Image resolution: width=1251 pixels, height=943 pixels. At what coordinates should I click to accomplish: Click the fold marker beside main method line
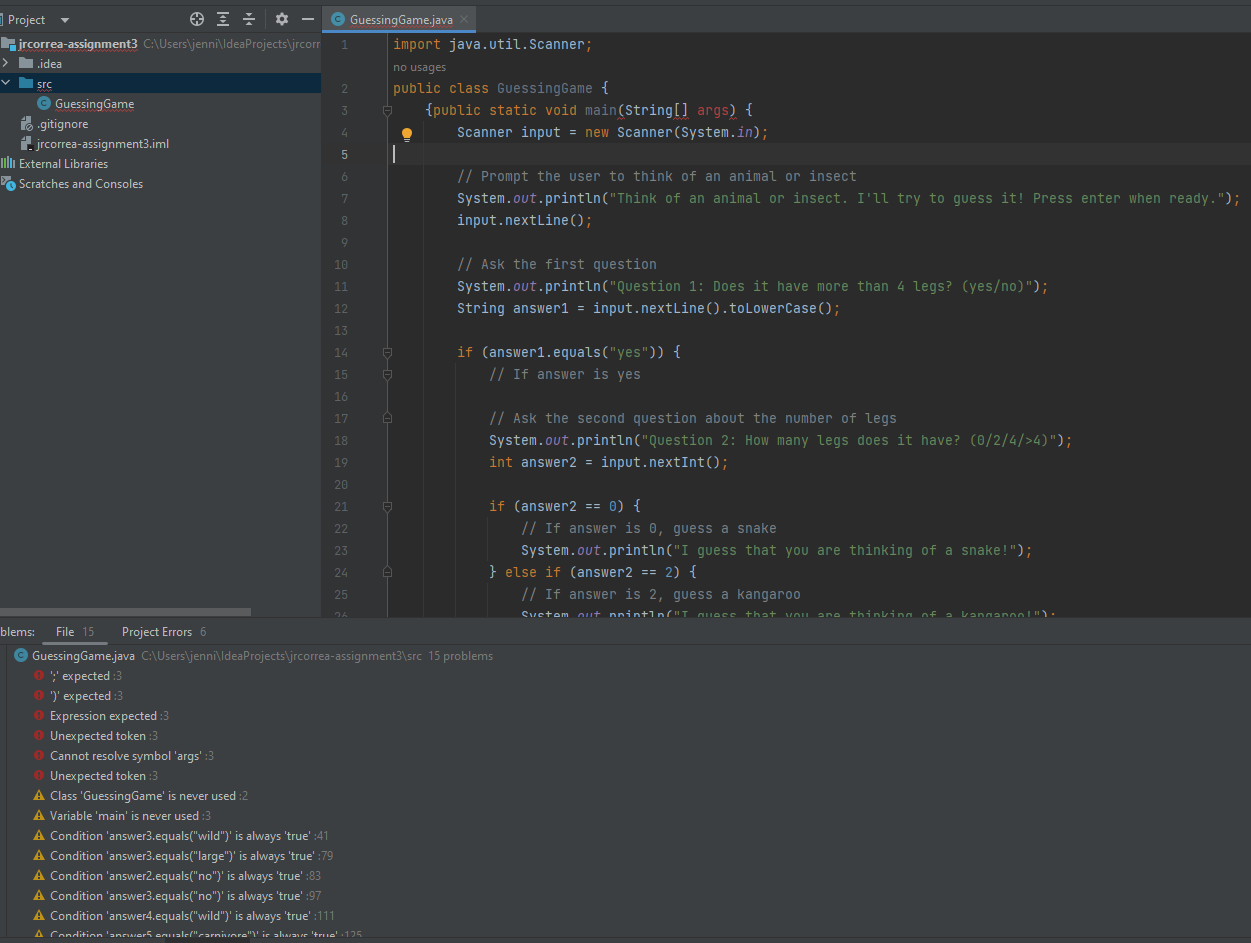(x=387, y=111)
